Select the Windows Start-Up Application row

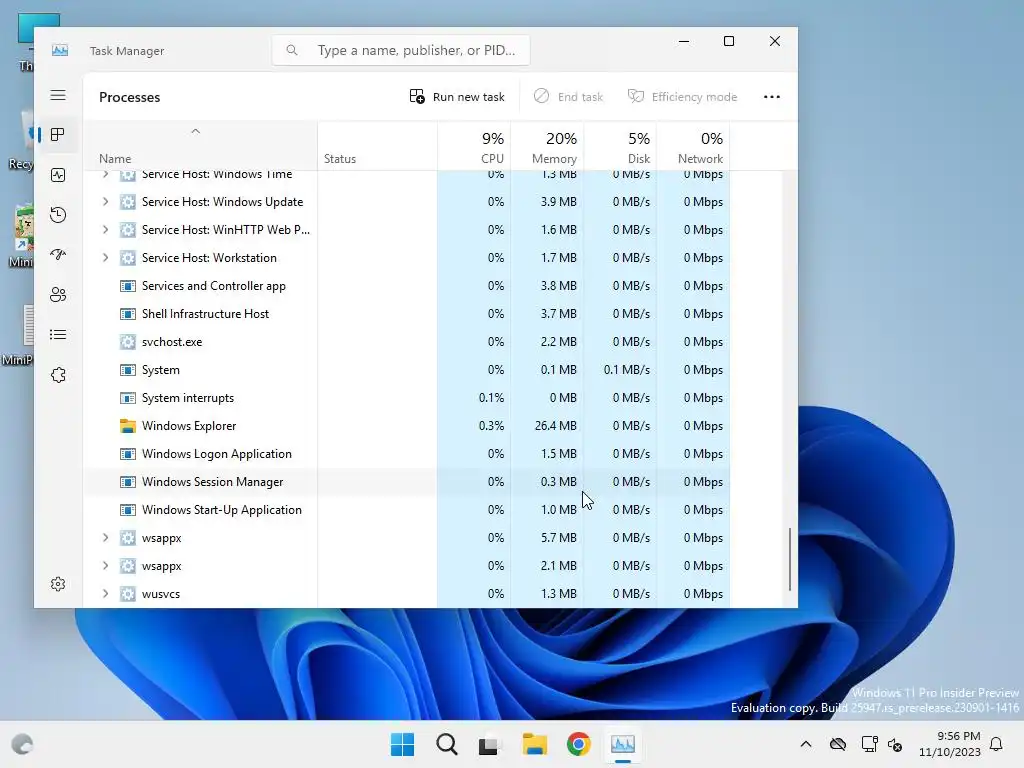coord(407,510)
